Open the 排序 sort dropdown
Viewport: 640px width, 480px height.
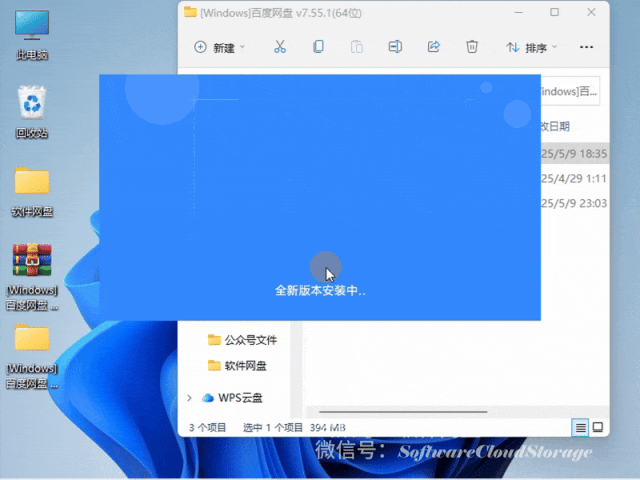click(x=531, y=48)
